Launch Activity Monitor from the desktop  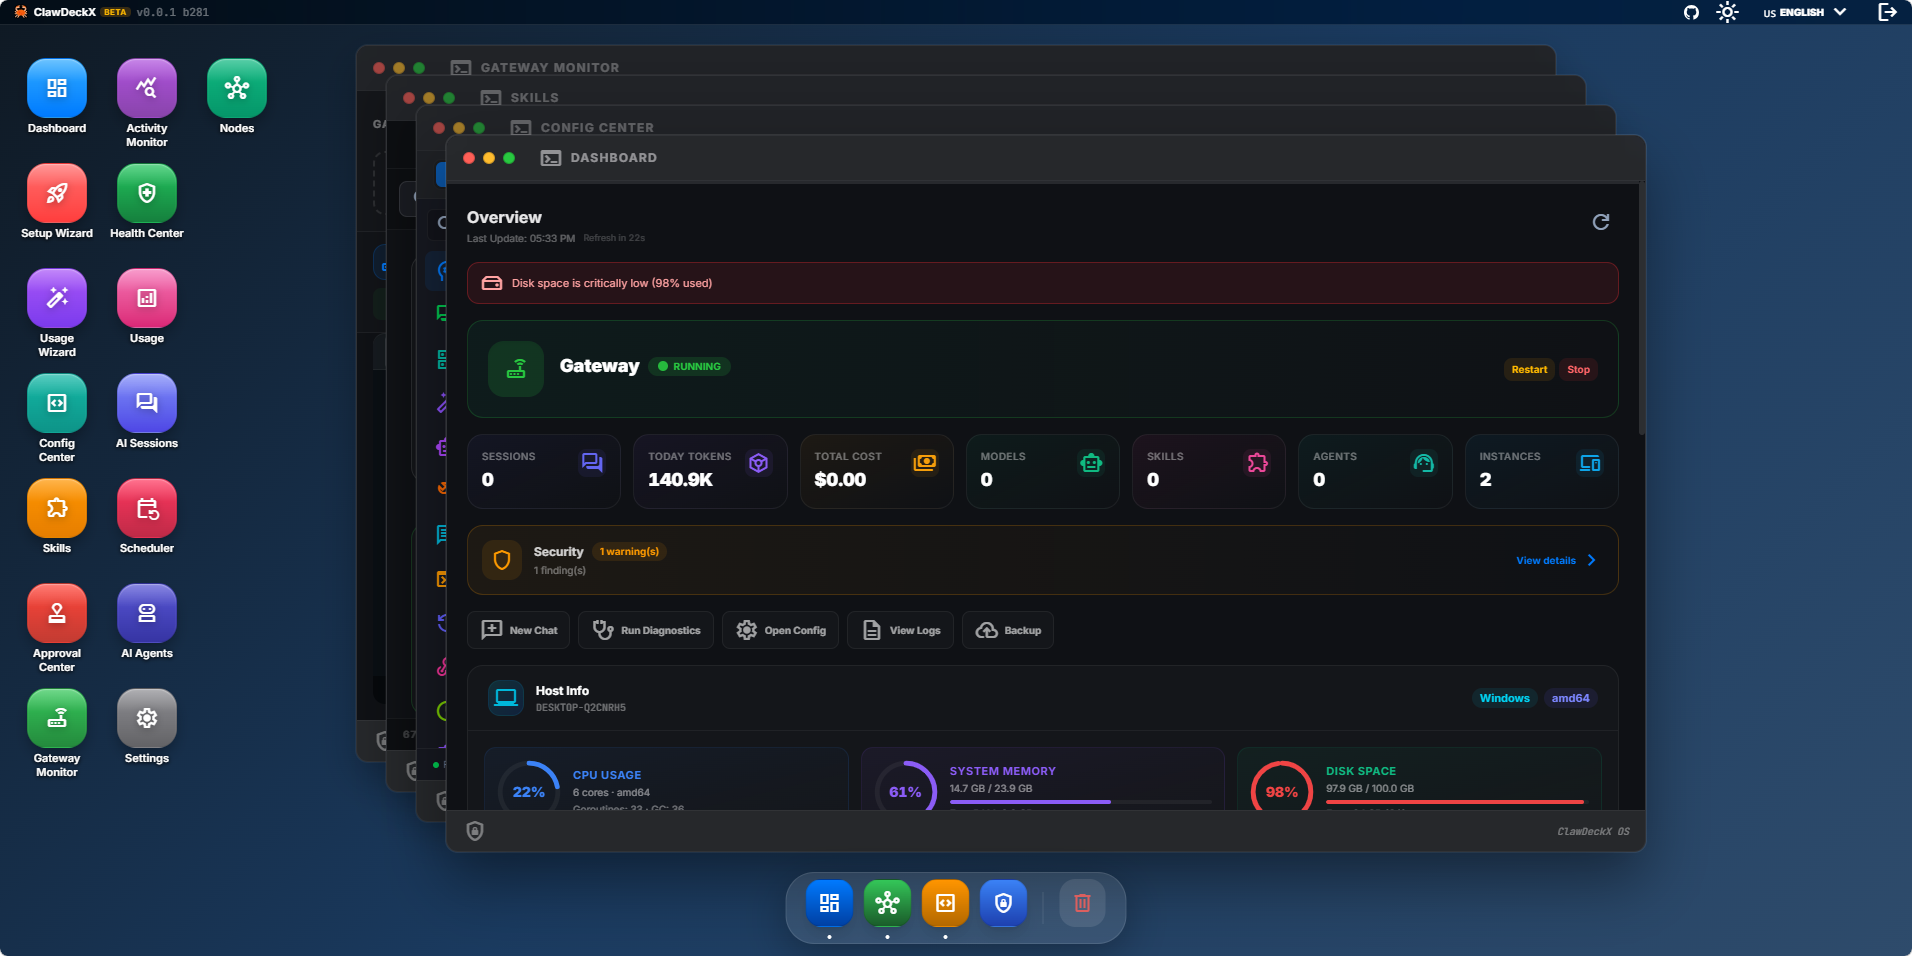click(146, 89)
